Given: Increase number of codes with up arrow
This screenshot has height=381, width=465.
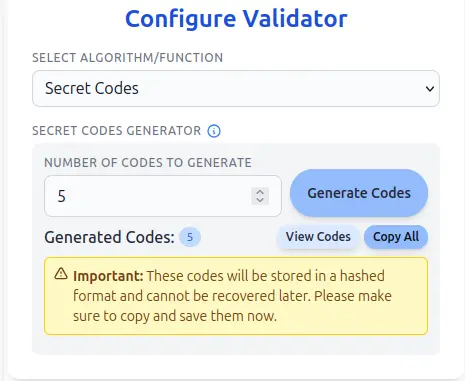Looking at the screenshot, I should pos(260,192).
